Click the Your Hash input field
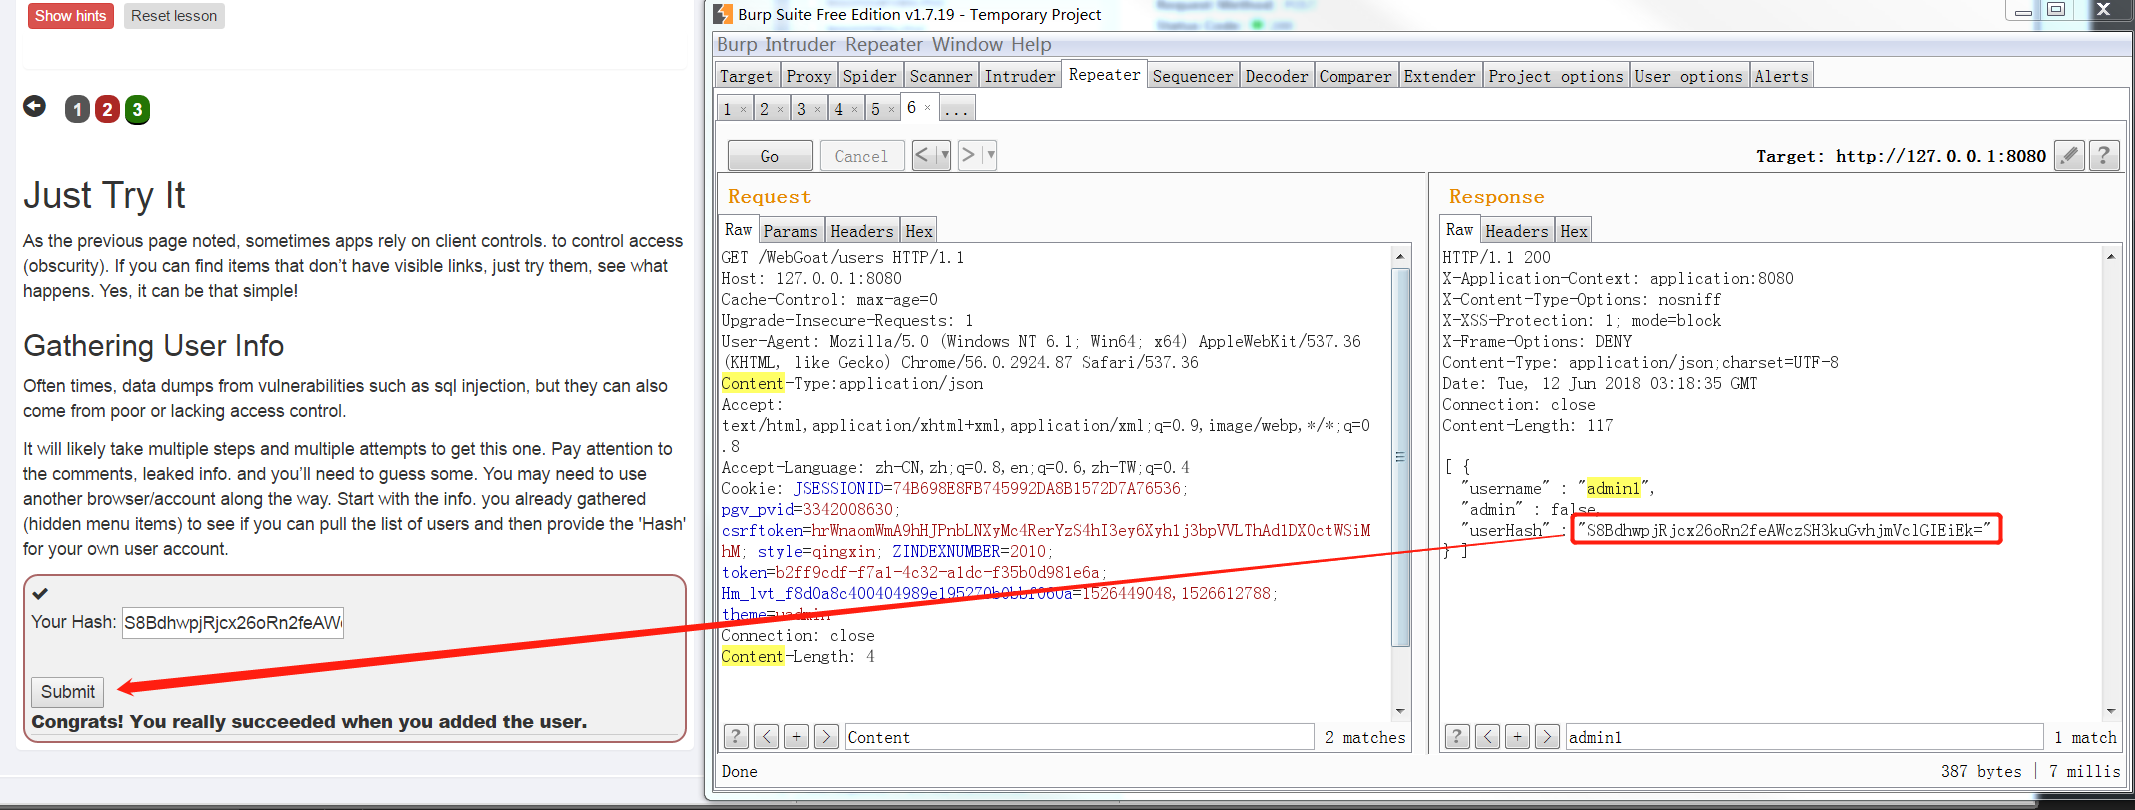This screenshot has height=810, width=2135. (x=233, y=623)
